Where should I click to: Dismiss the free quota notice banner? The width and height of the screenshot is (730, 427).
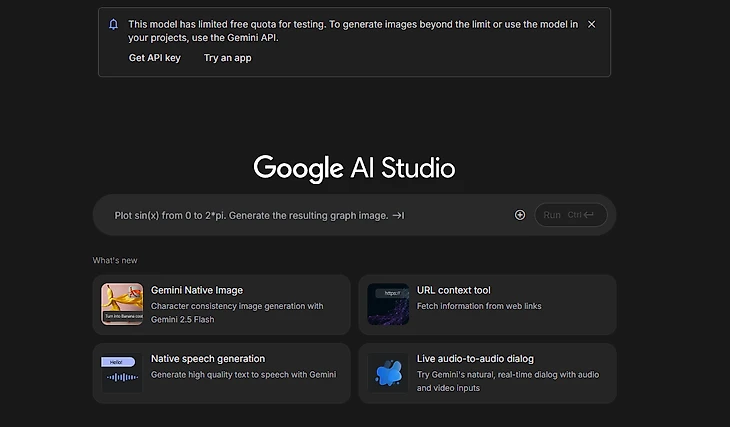591,24
